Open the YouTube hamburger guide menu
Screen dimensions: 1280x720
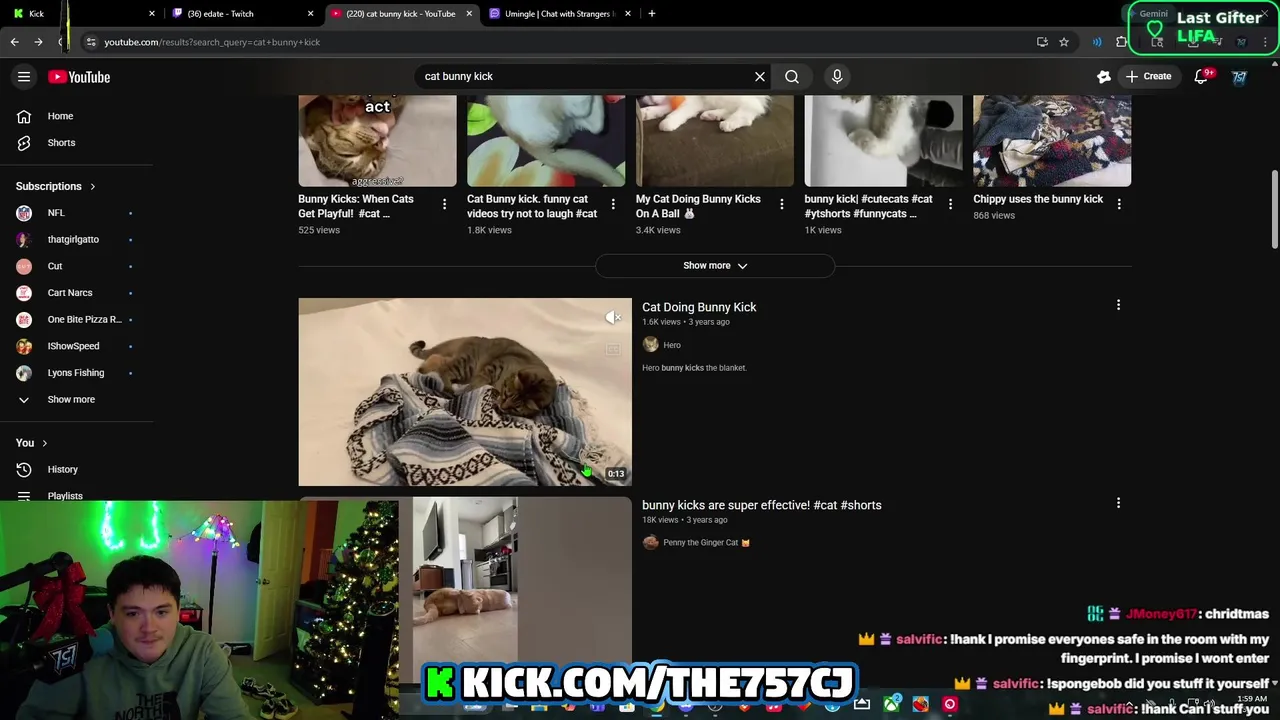coord(24,77)
